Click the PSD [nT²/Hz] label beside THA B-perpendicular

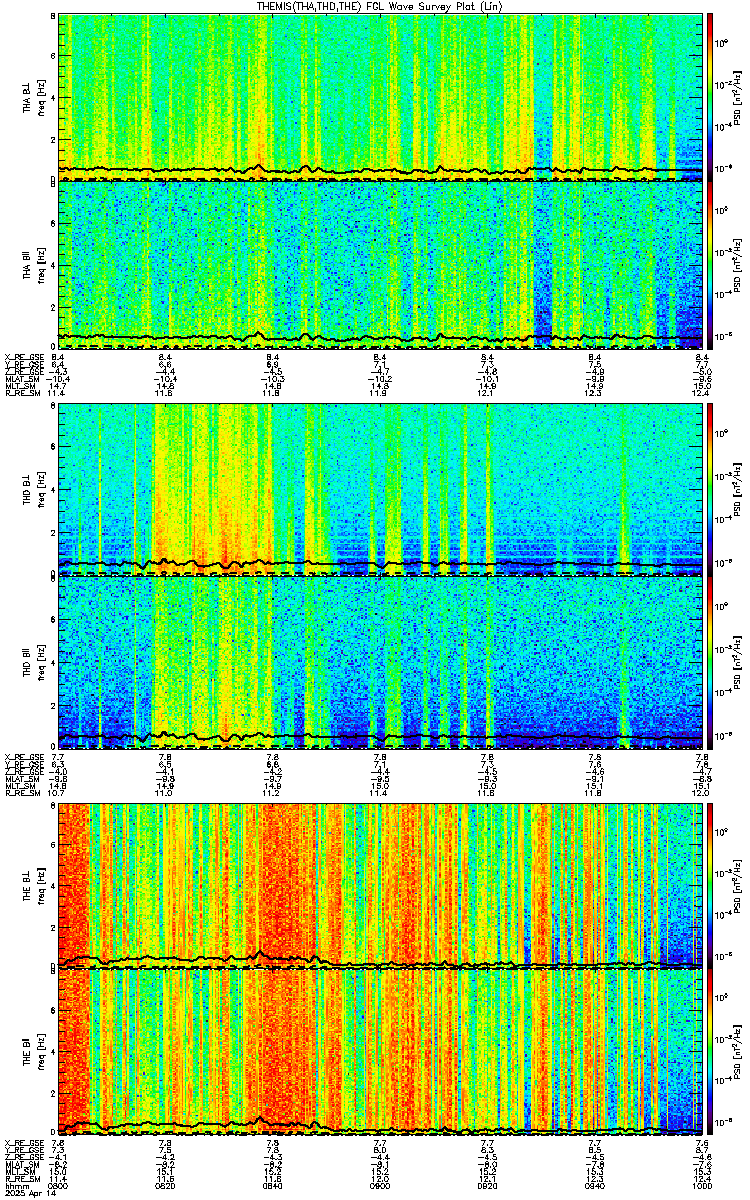[736, 97]
